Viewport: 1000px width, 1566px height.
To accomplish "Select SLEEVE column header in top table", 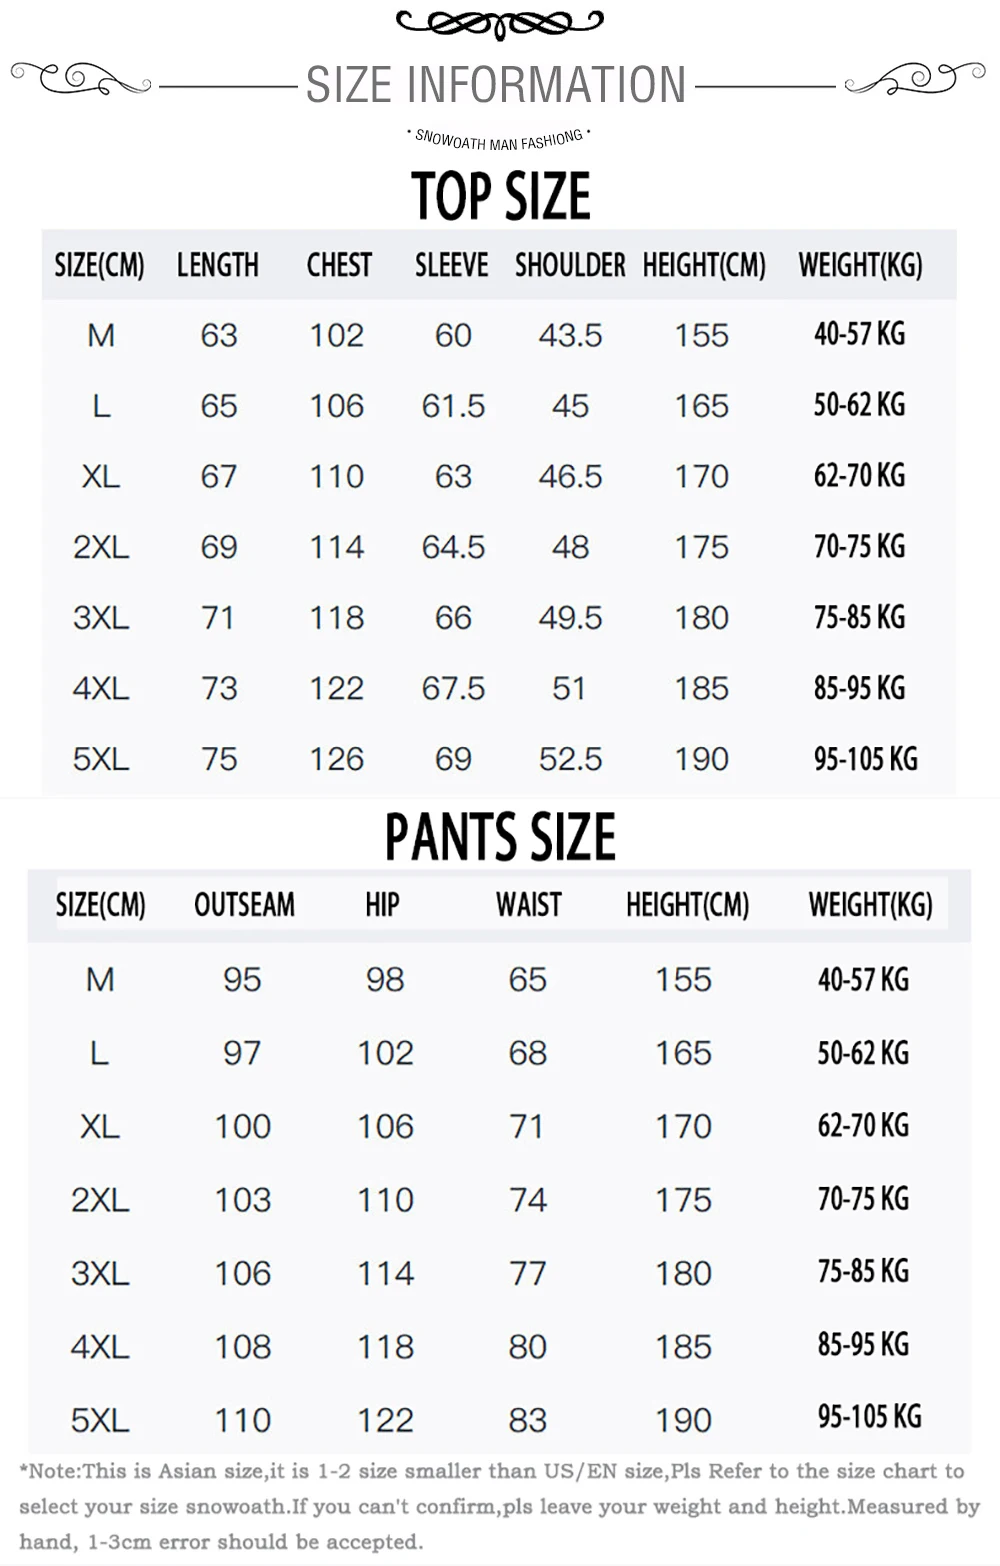I will (452, 265).
